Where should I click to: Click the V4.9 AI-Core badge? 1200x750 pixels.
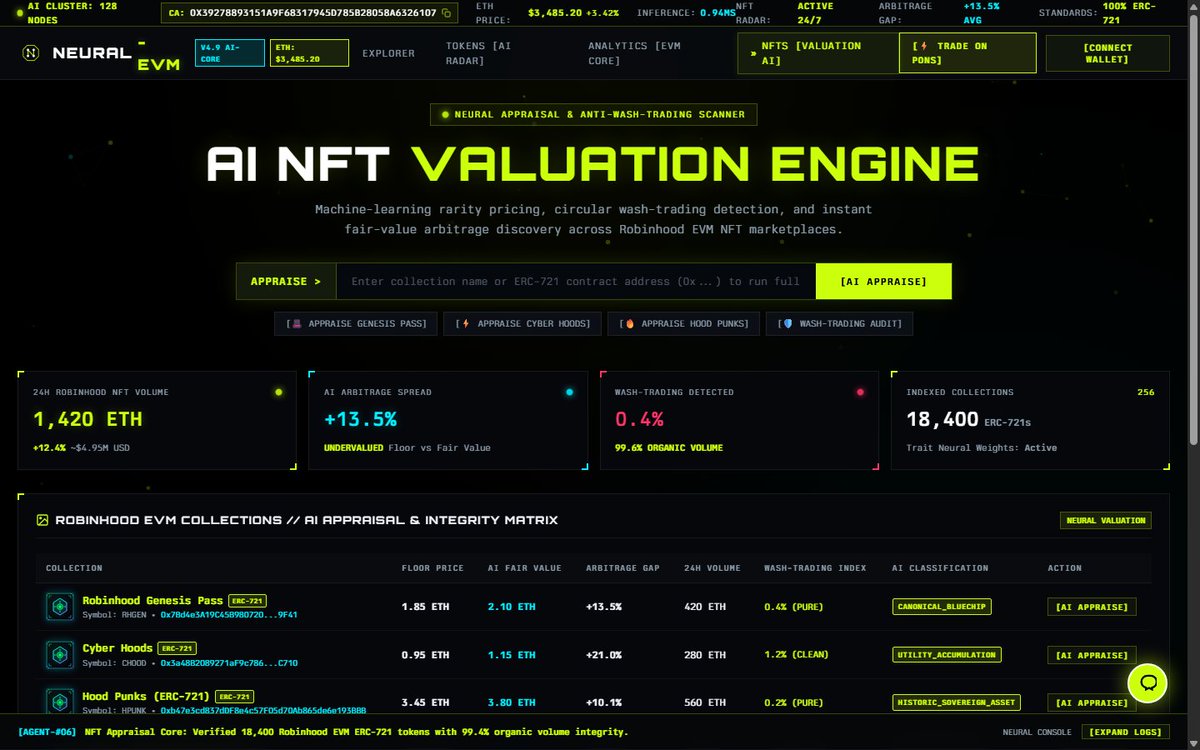pos(230,53)
